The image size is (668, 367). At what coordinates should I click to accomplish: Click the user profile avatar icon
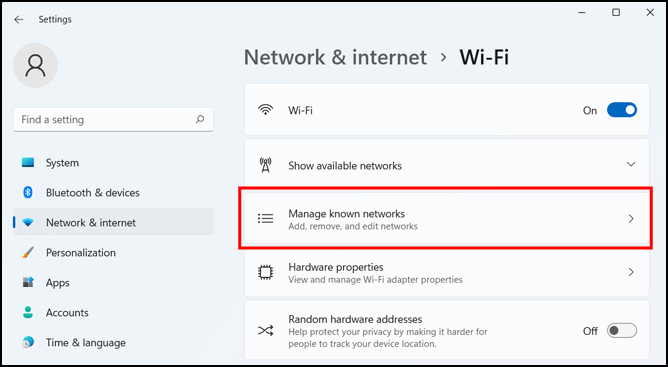click(35, 65)
